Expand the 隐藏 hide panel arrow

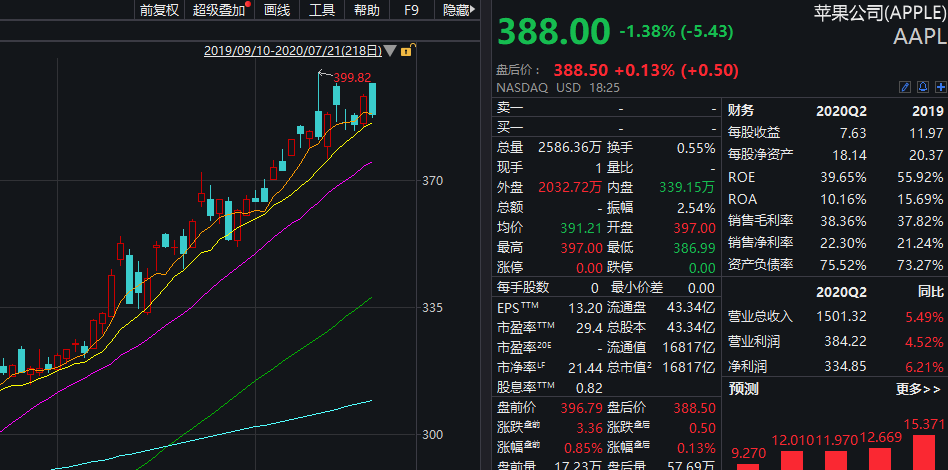coord(459,10)
